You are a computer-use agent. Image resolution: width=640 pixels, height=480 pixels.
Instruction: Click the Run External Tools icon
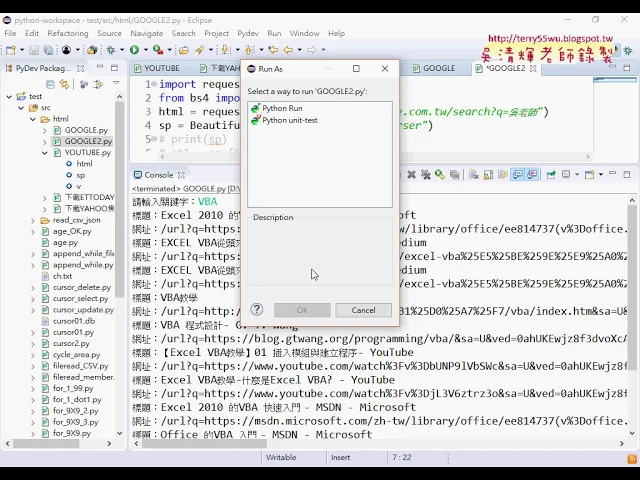158,50
